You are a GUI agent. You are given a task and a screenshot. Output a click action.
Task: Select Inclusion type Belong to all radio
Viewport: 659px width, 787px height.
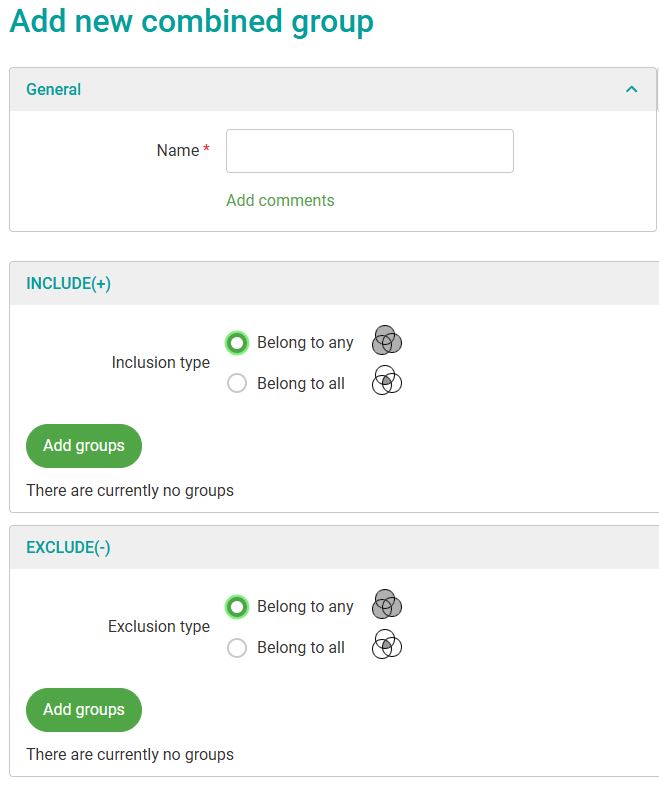[x=237, y=384]
